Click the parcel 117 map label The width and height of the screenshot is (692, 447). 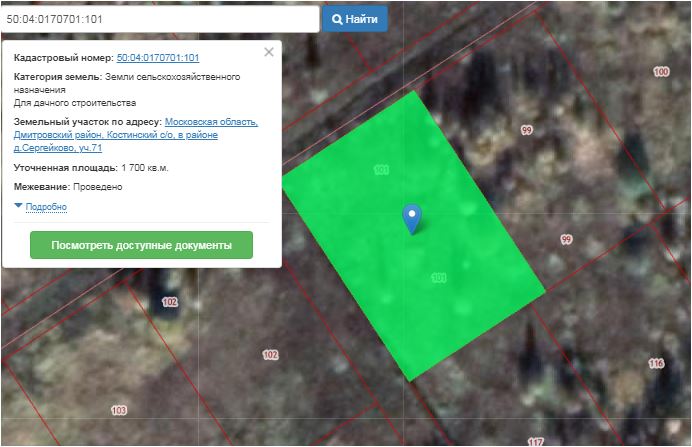535,441
